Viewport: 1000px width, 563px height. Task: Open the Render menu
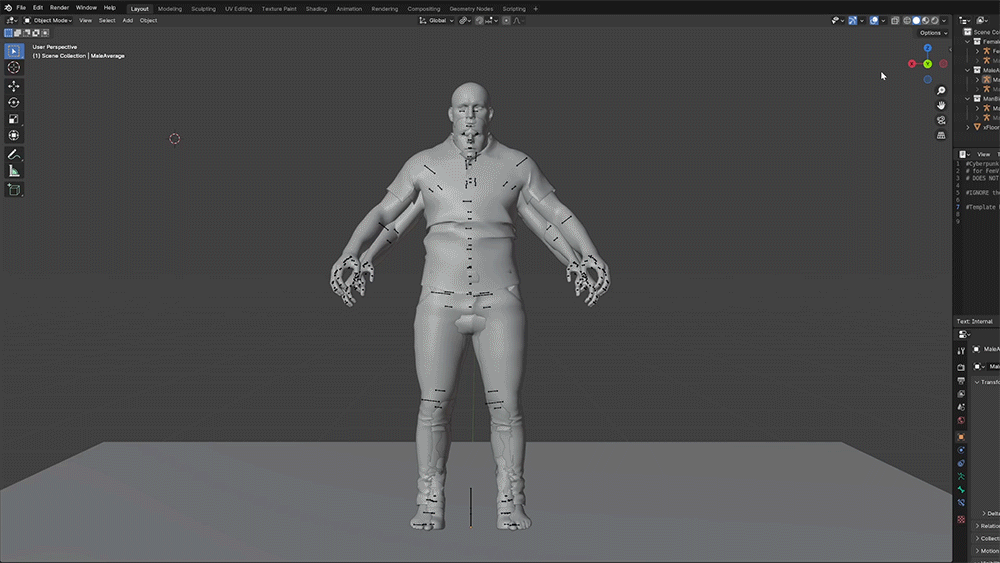point(60,8)
